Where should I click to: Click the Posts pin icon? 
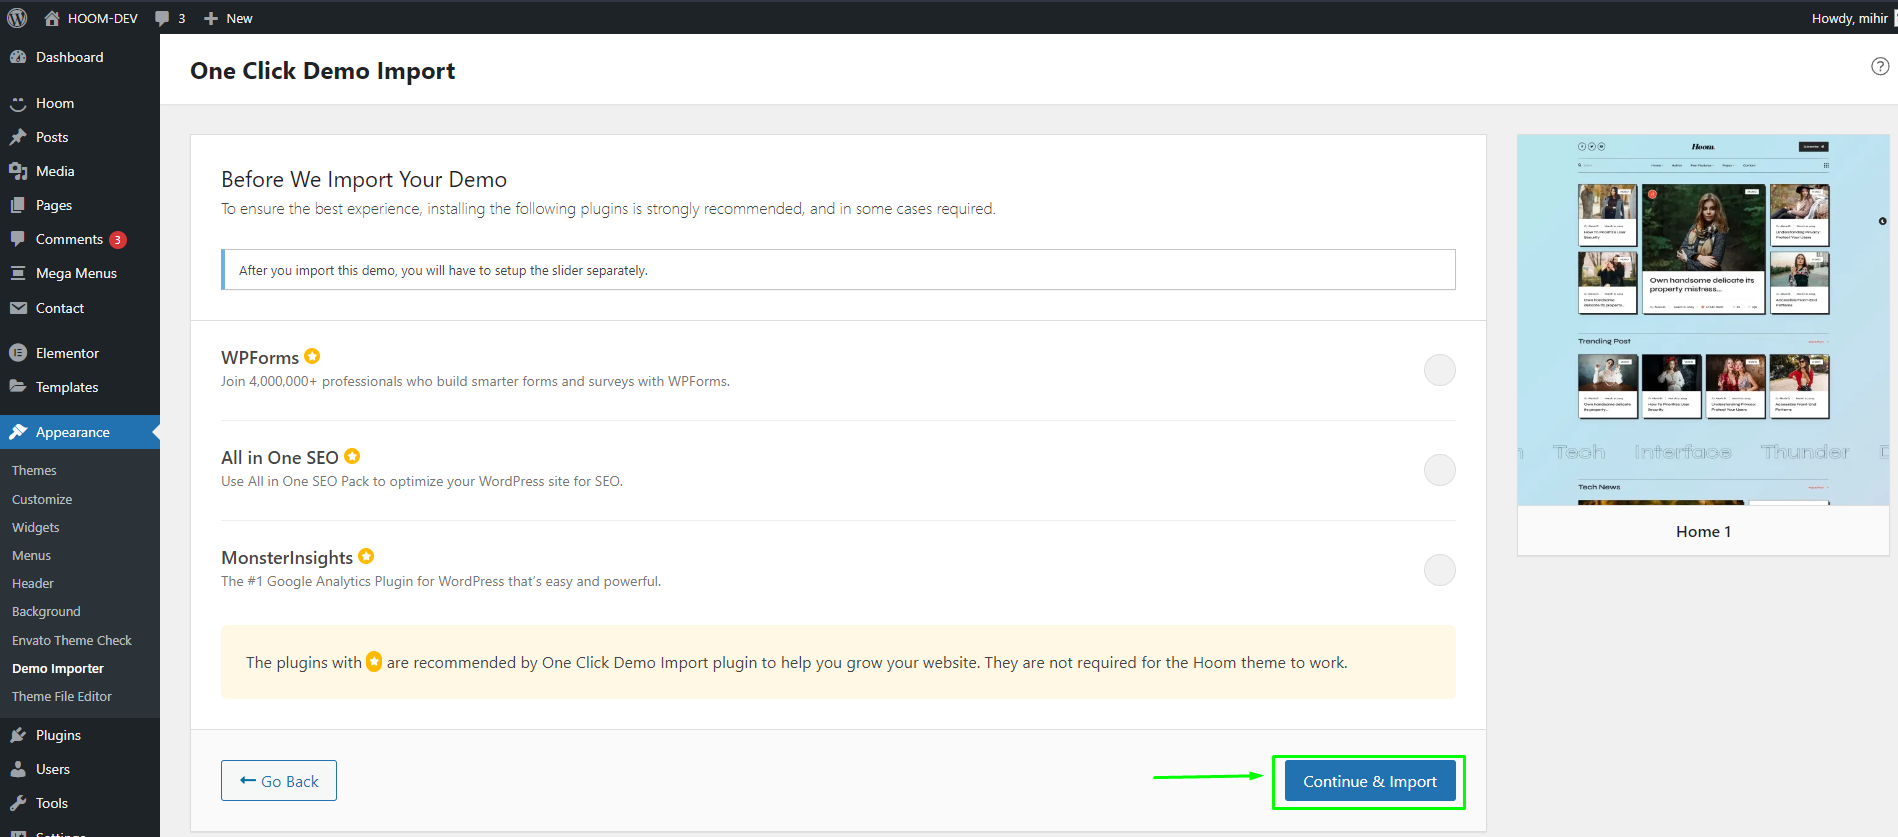tap(18, 137)
